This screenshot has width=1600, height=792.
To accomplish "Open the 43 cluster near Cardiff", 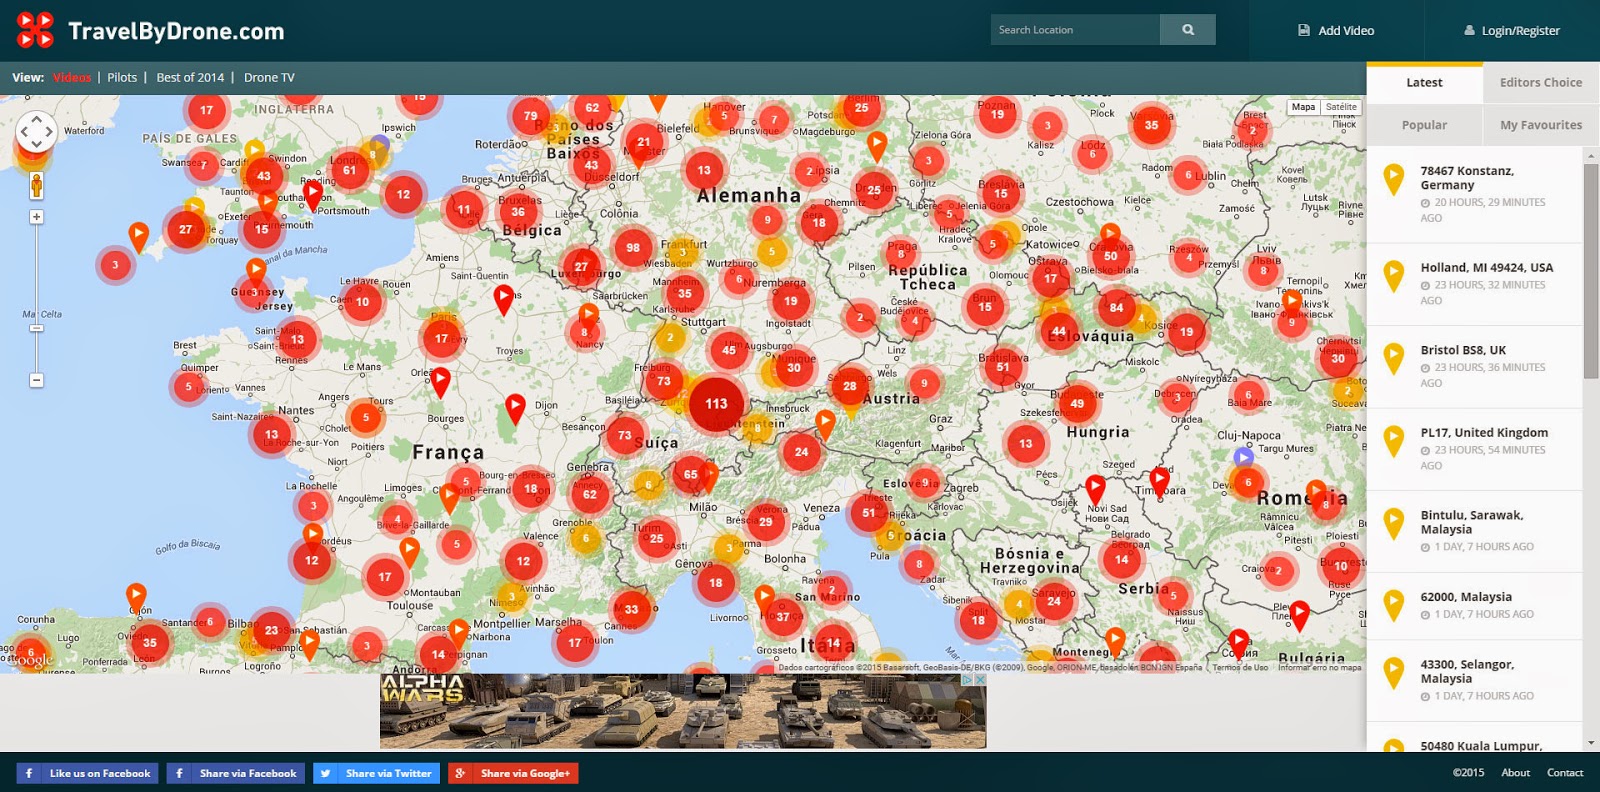I will tap(264, 176).
